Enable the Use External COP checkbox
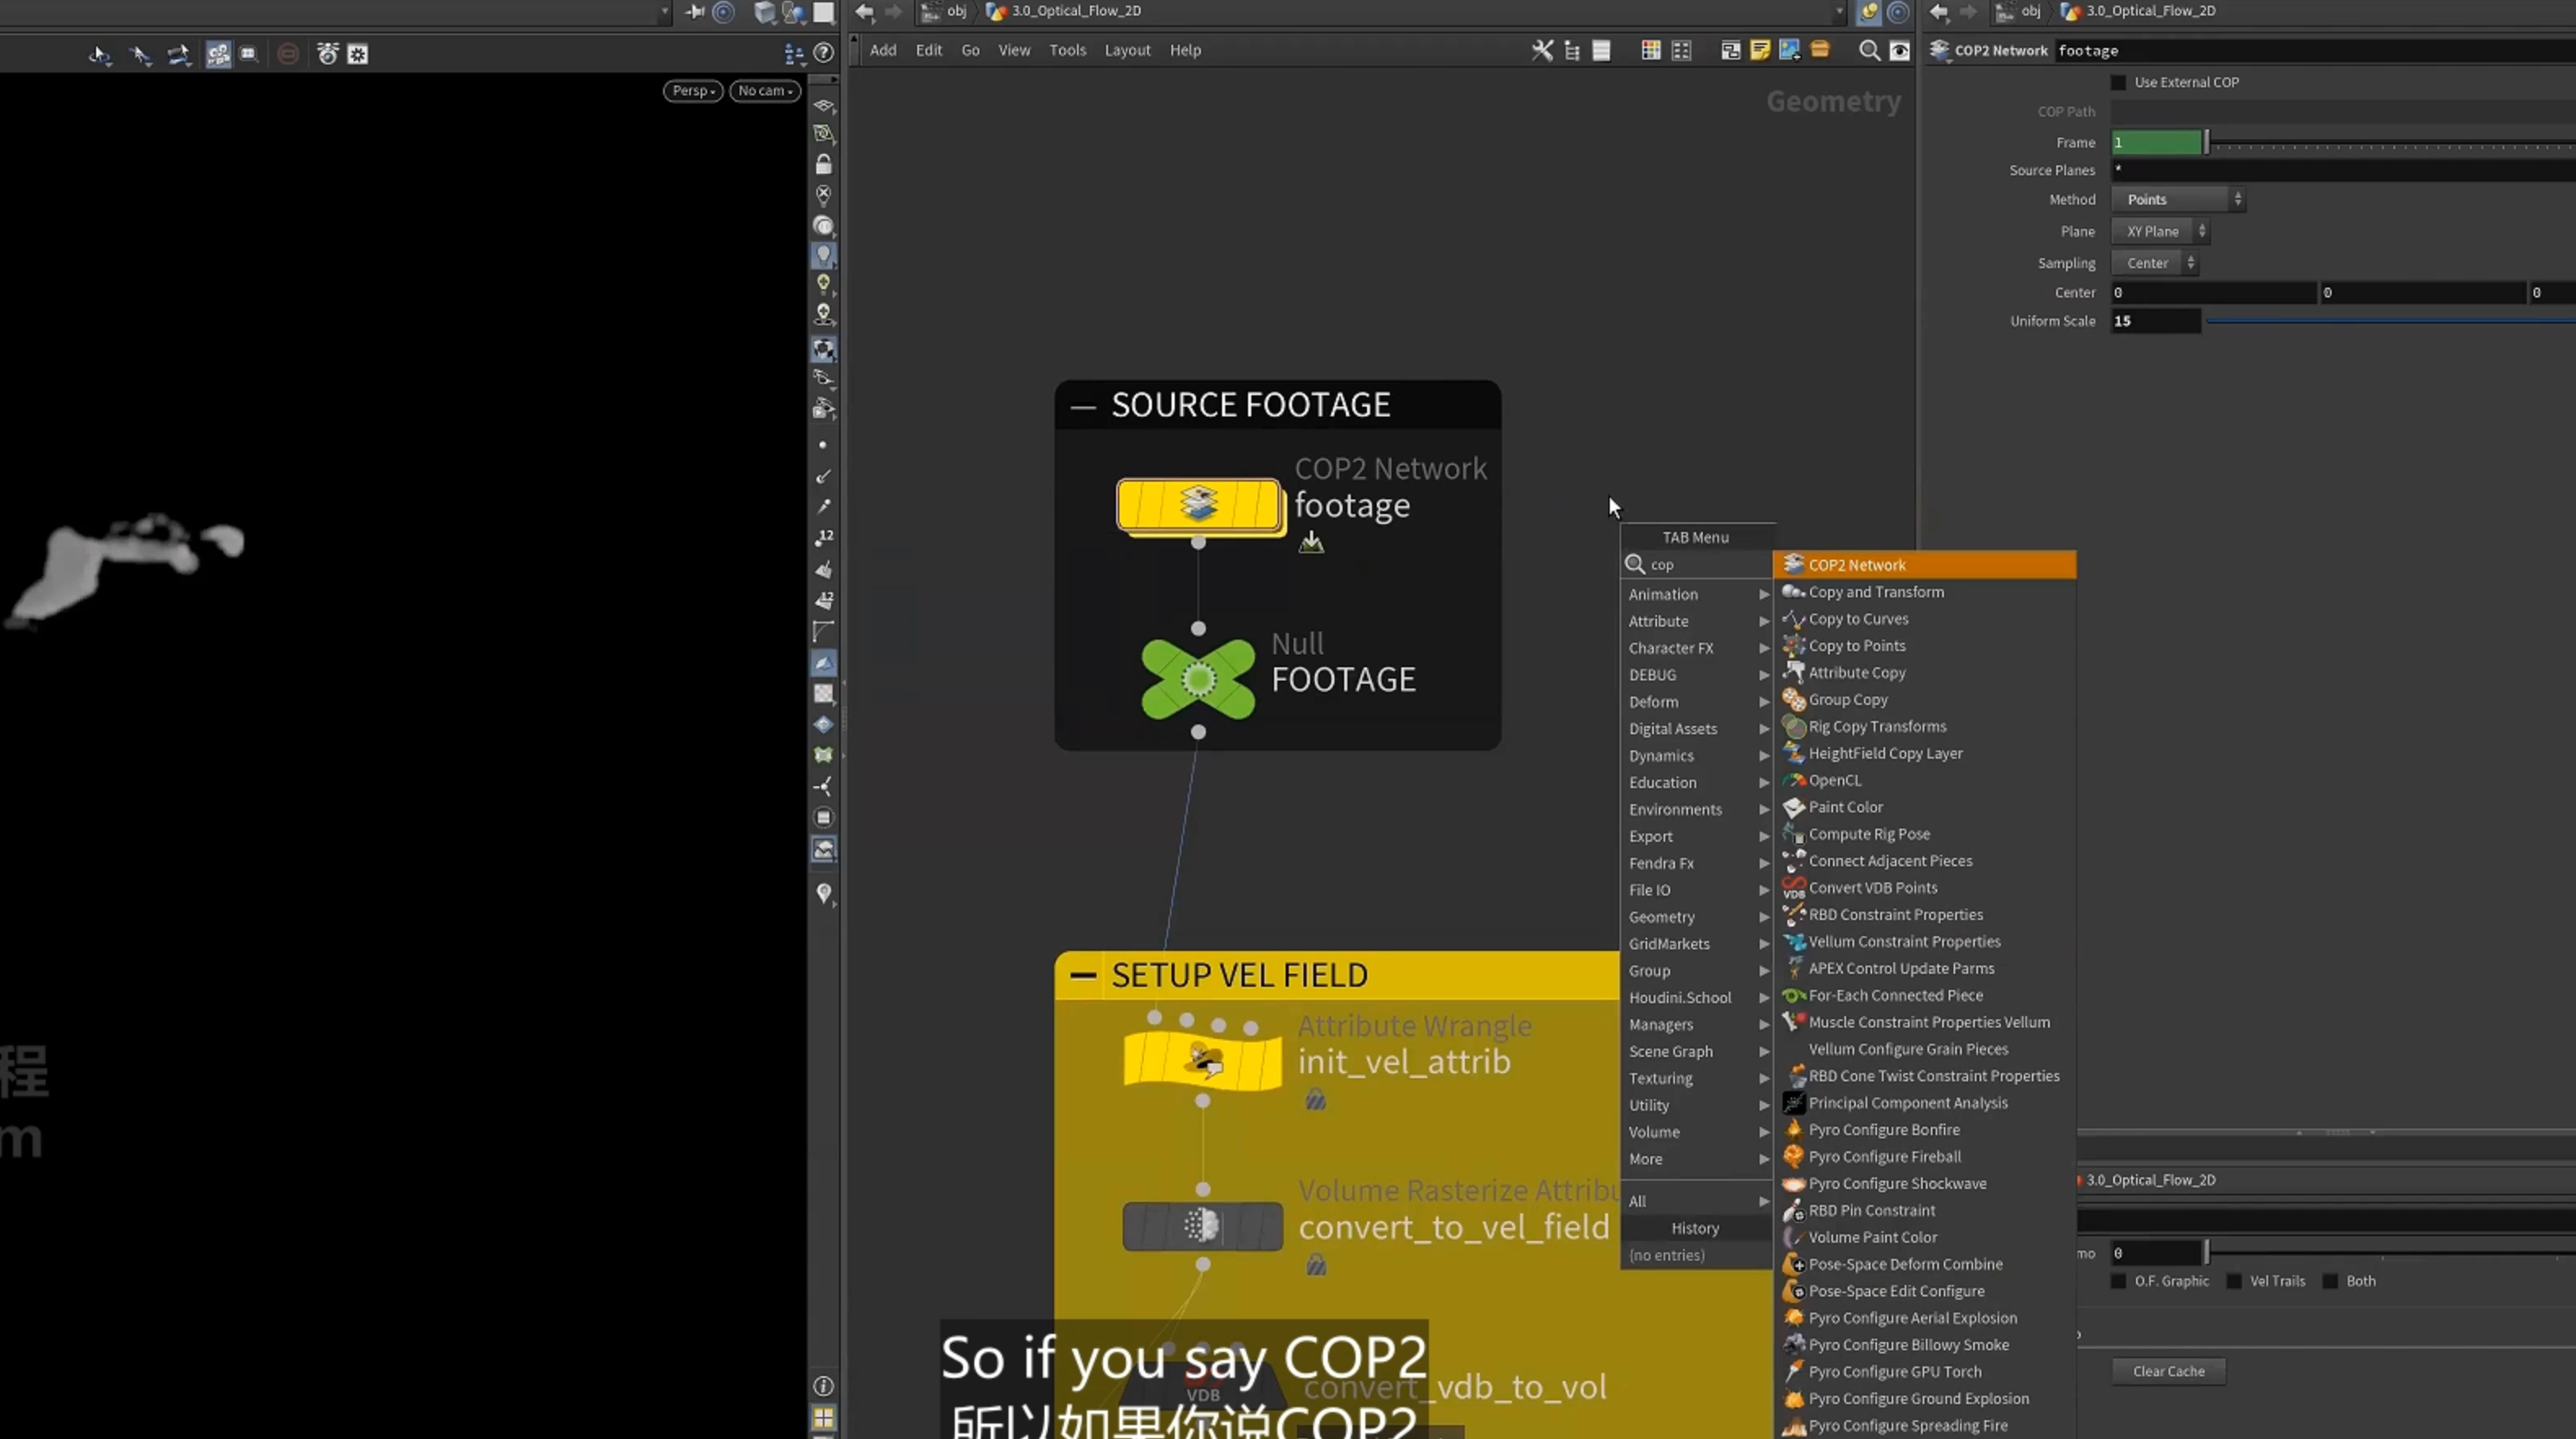The height and width of the screenshot is (1439, 2576). (2118, 82)
